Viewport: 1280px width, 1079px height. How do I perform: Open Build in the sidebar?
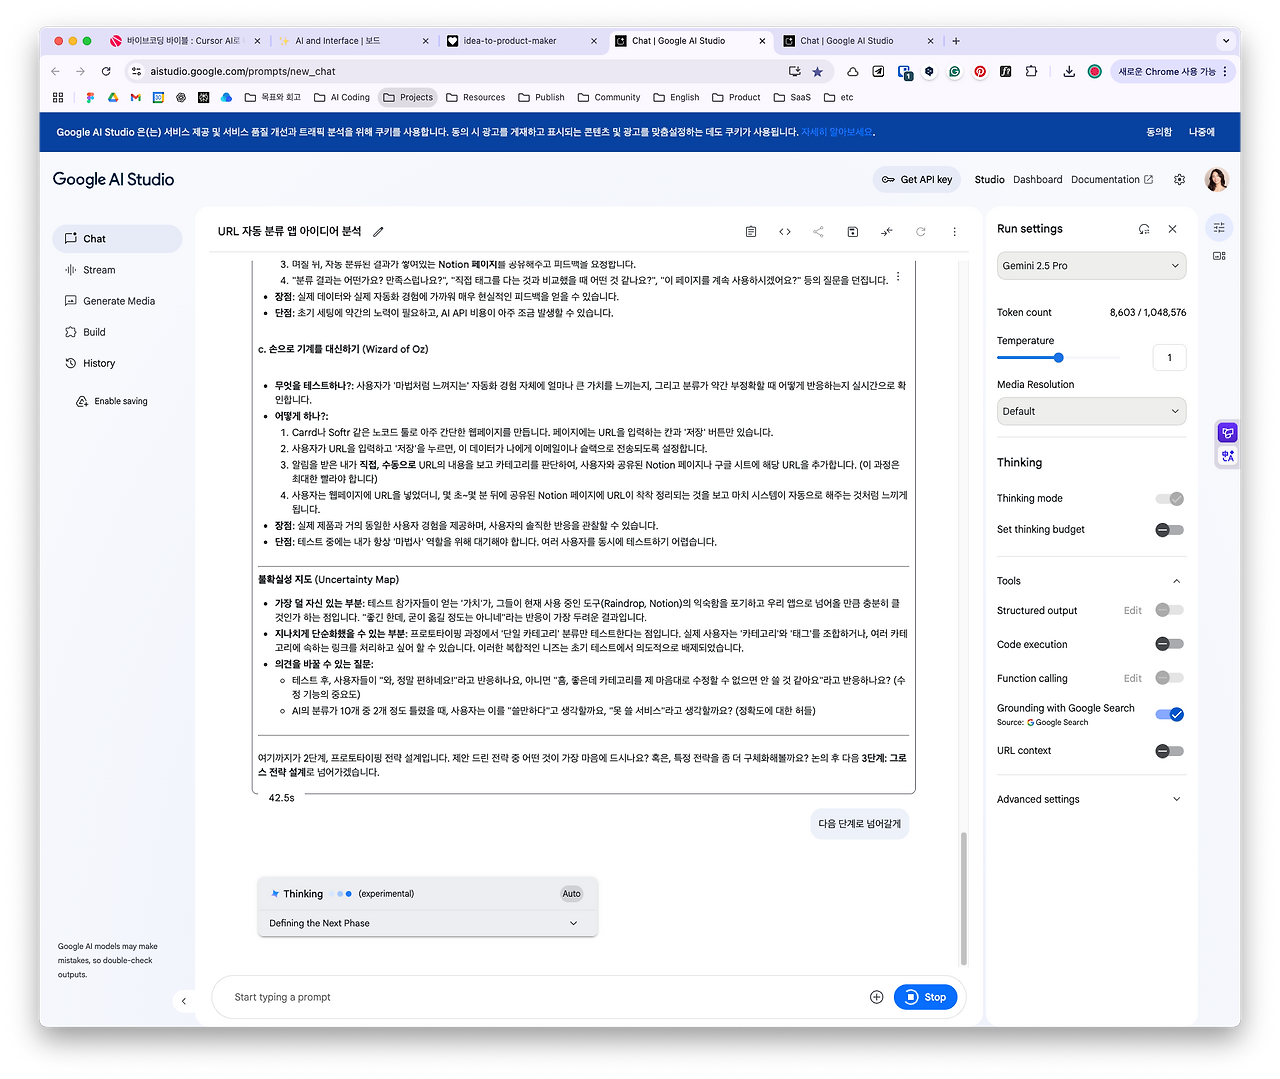click(117, 332)
